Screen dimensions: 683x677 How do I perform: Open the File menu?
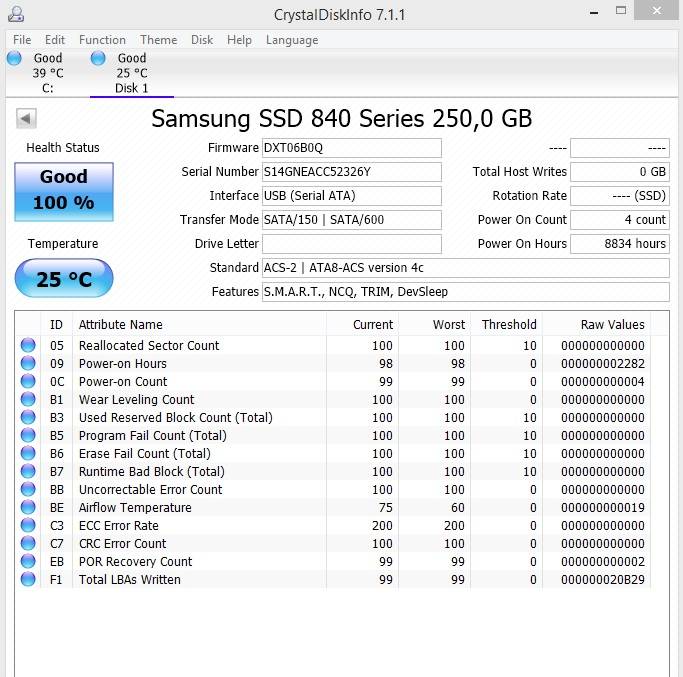(22, 40)
